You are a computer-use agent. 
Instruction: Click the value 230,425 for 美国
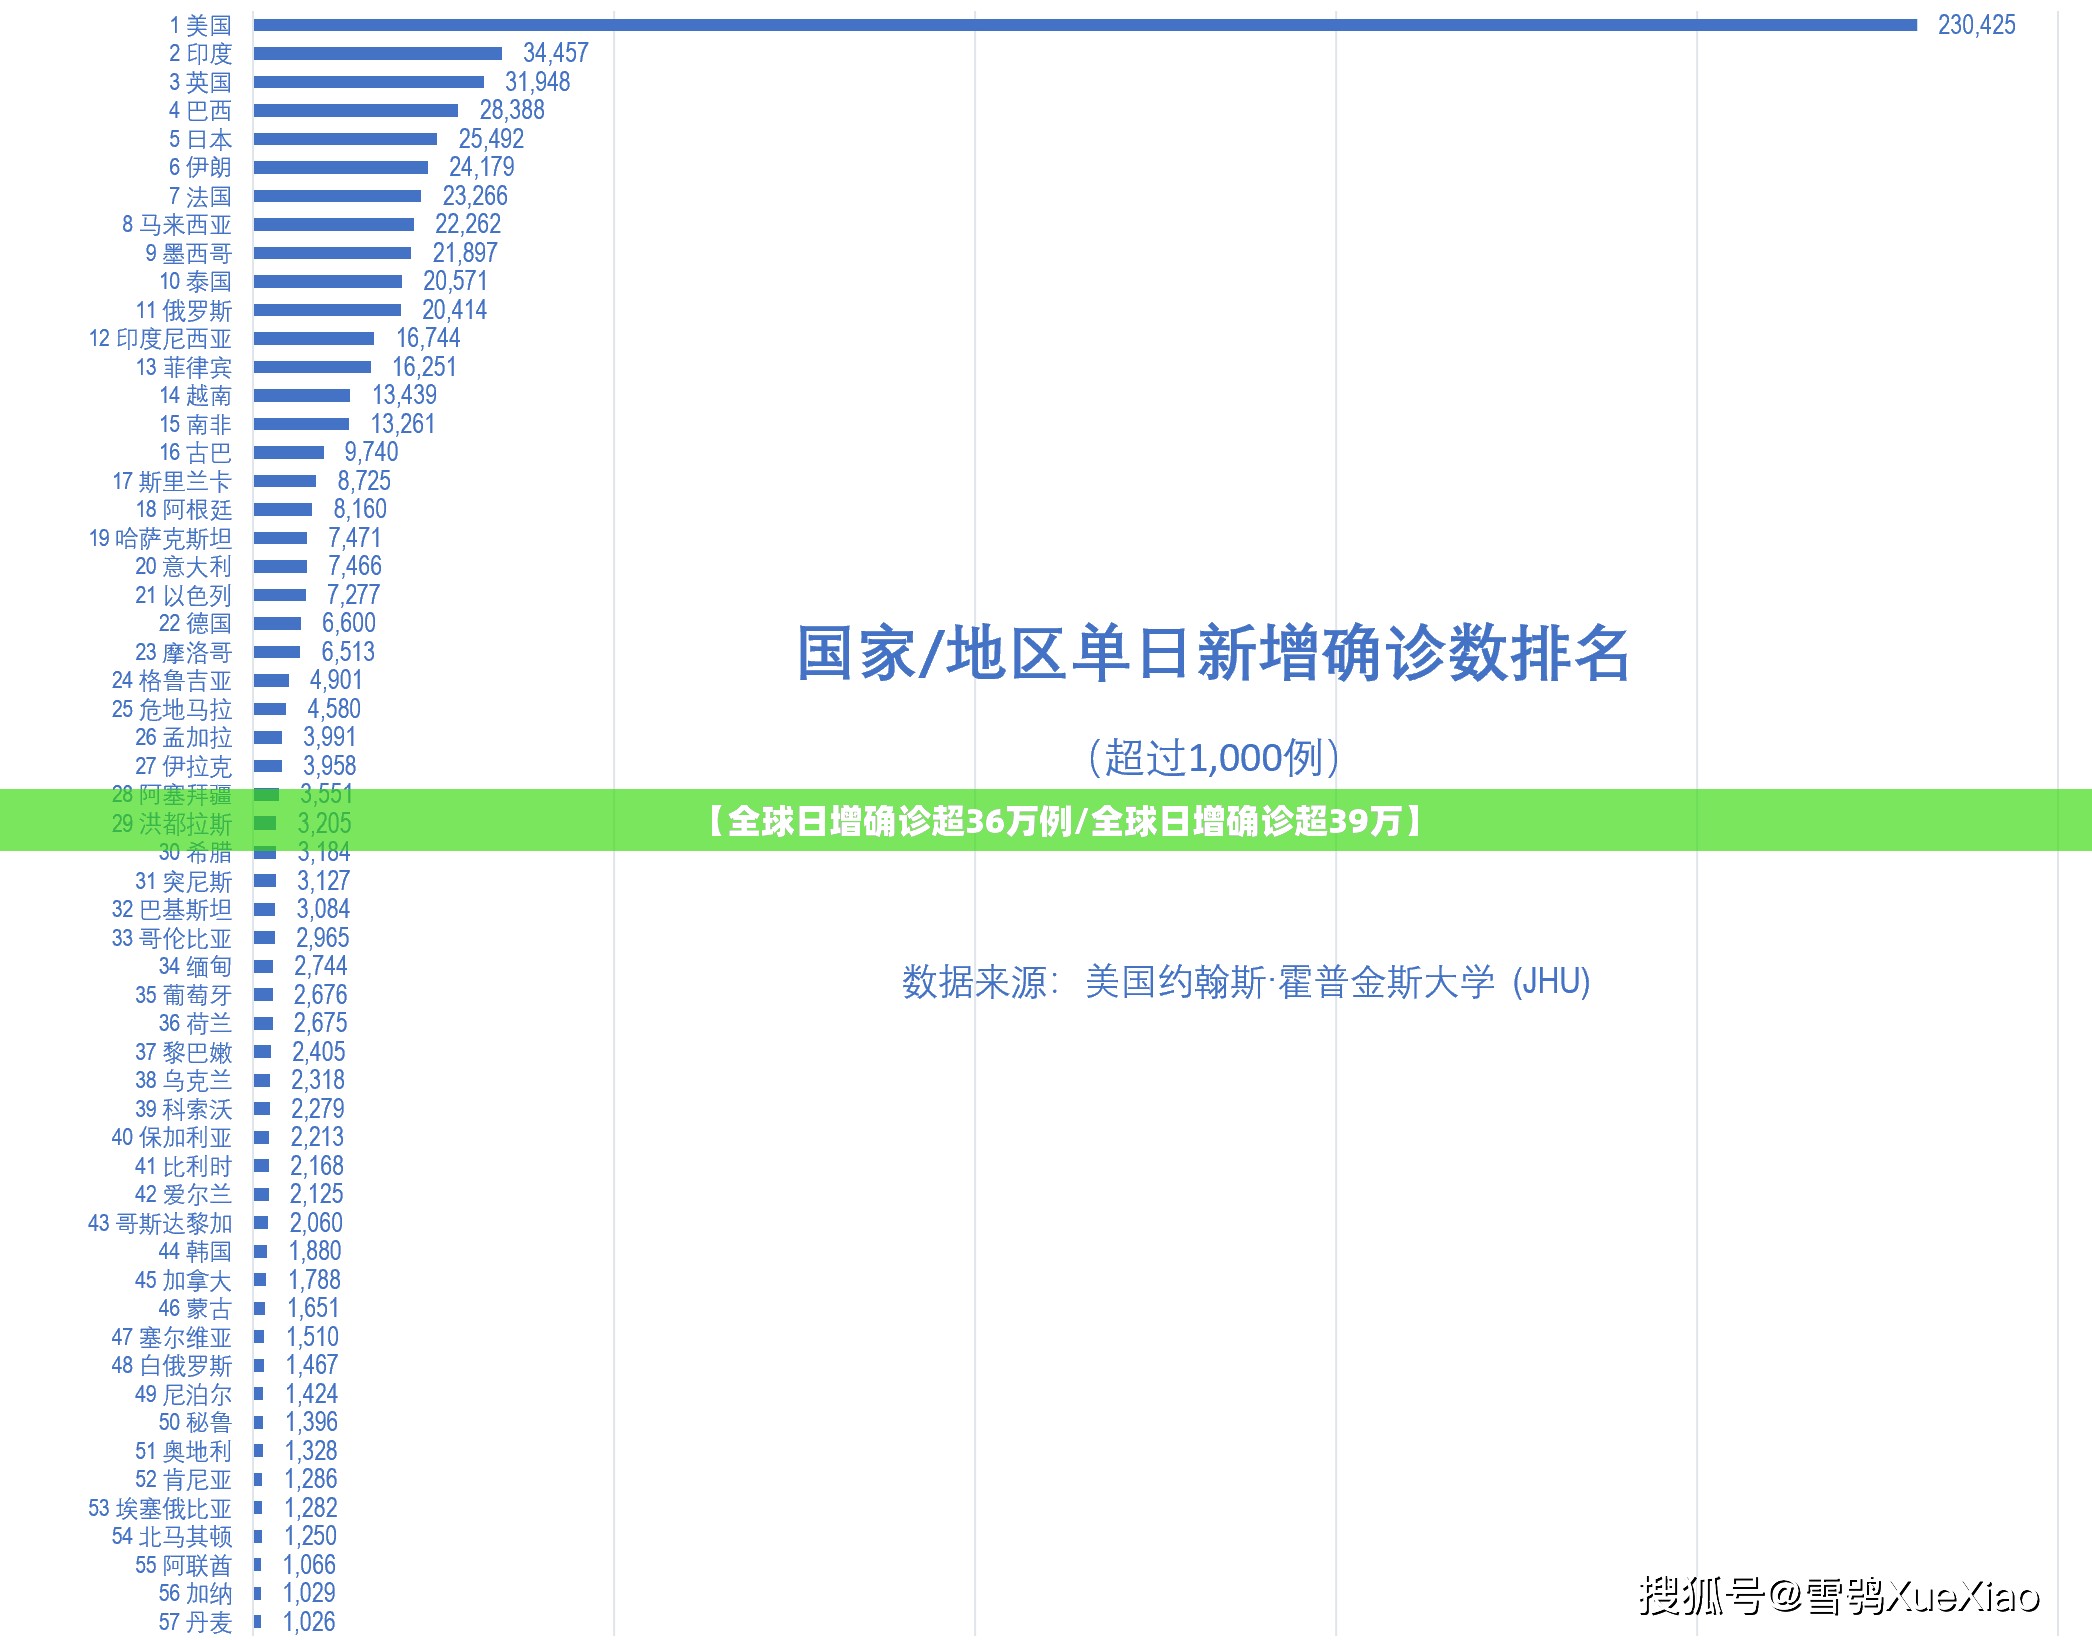1976,25
